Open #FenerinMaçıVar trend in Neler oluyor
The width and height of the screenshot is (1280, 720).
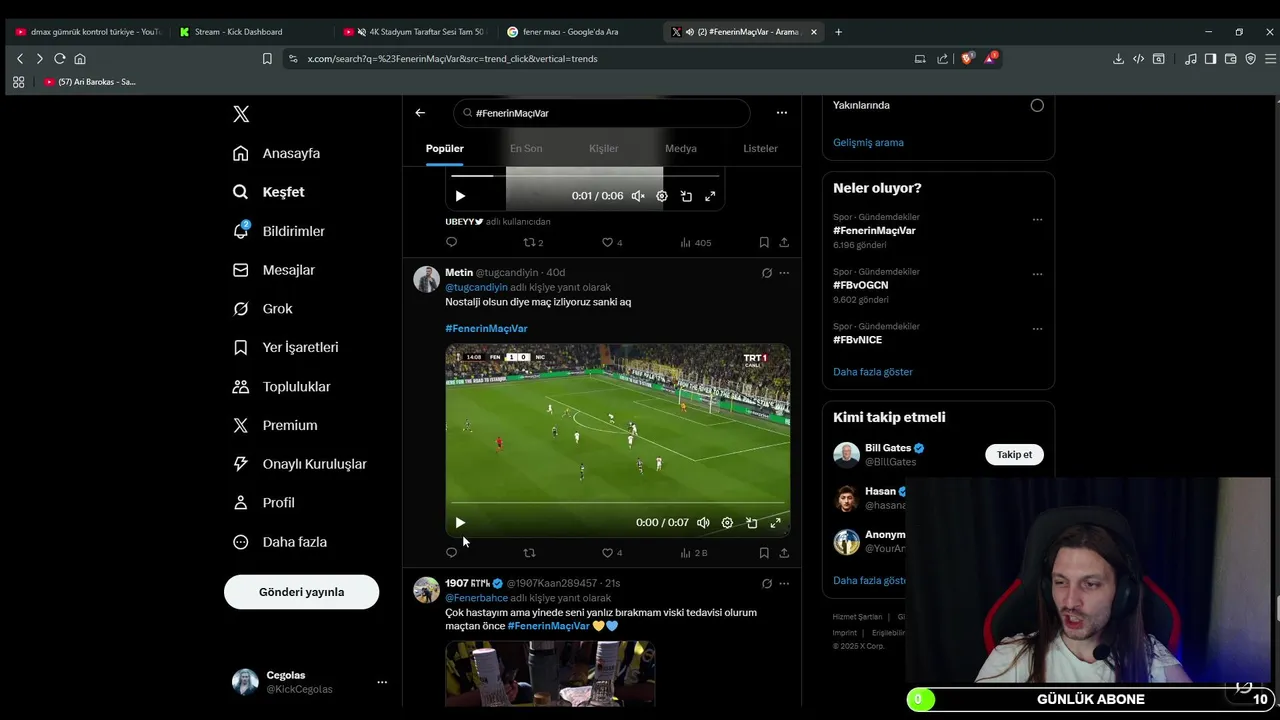point(874,230)
